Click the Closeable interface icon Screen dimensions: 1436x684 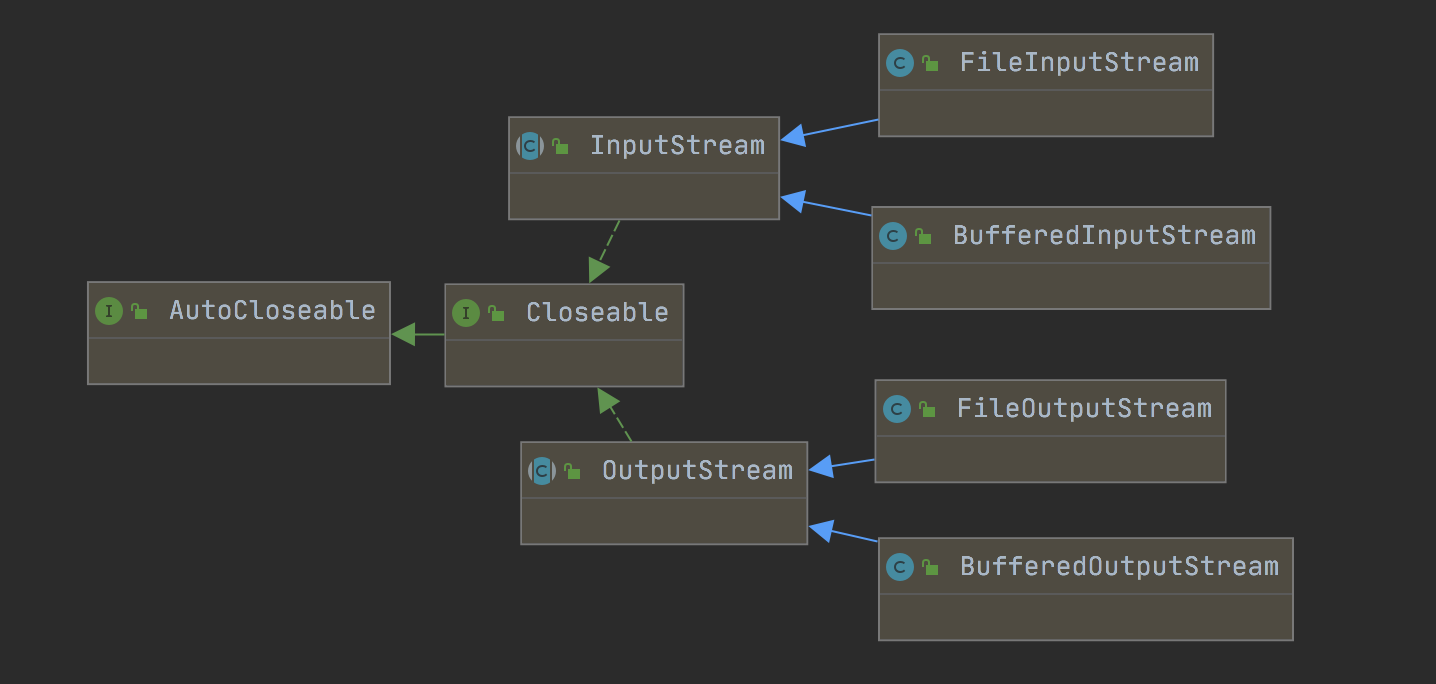466,313
